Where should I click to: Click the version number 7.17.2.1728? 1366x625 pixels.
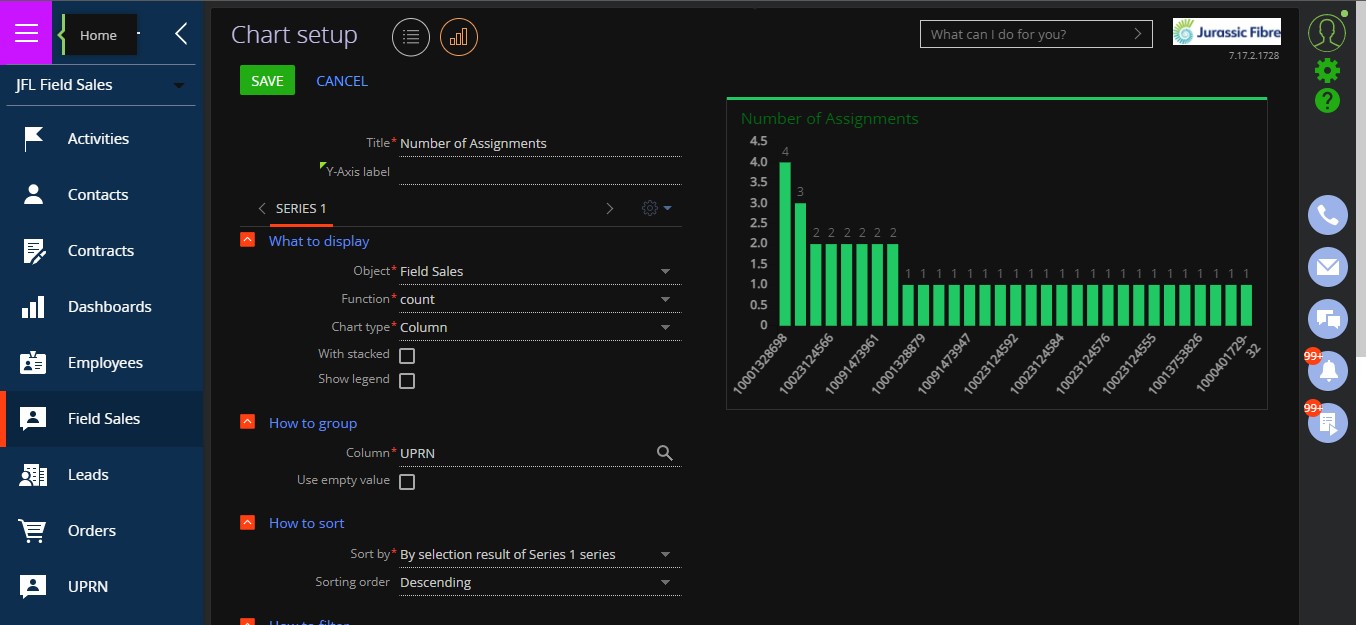tap(1255, 56)
